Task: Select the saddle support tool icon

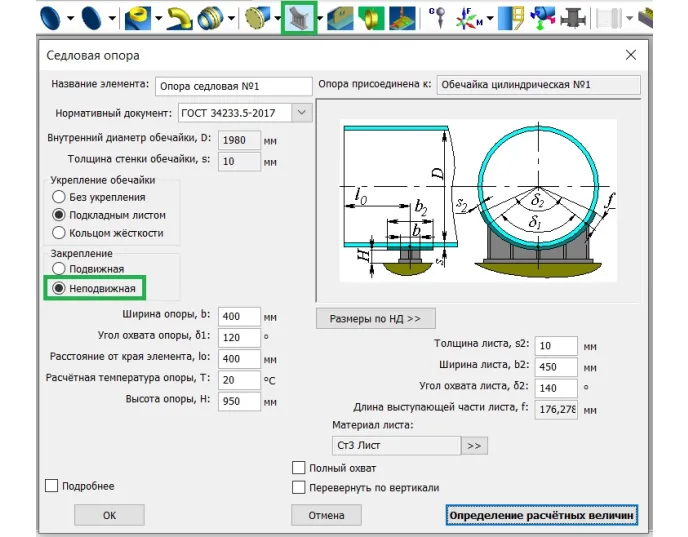Action: click(x=298, y=17)
